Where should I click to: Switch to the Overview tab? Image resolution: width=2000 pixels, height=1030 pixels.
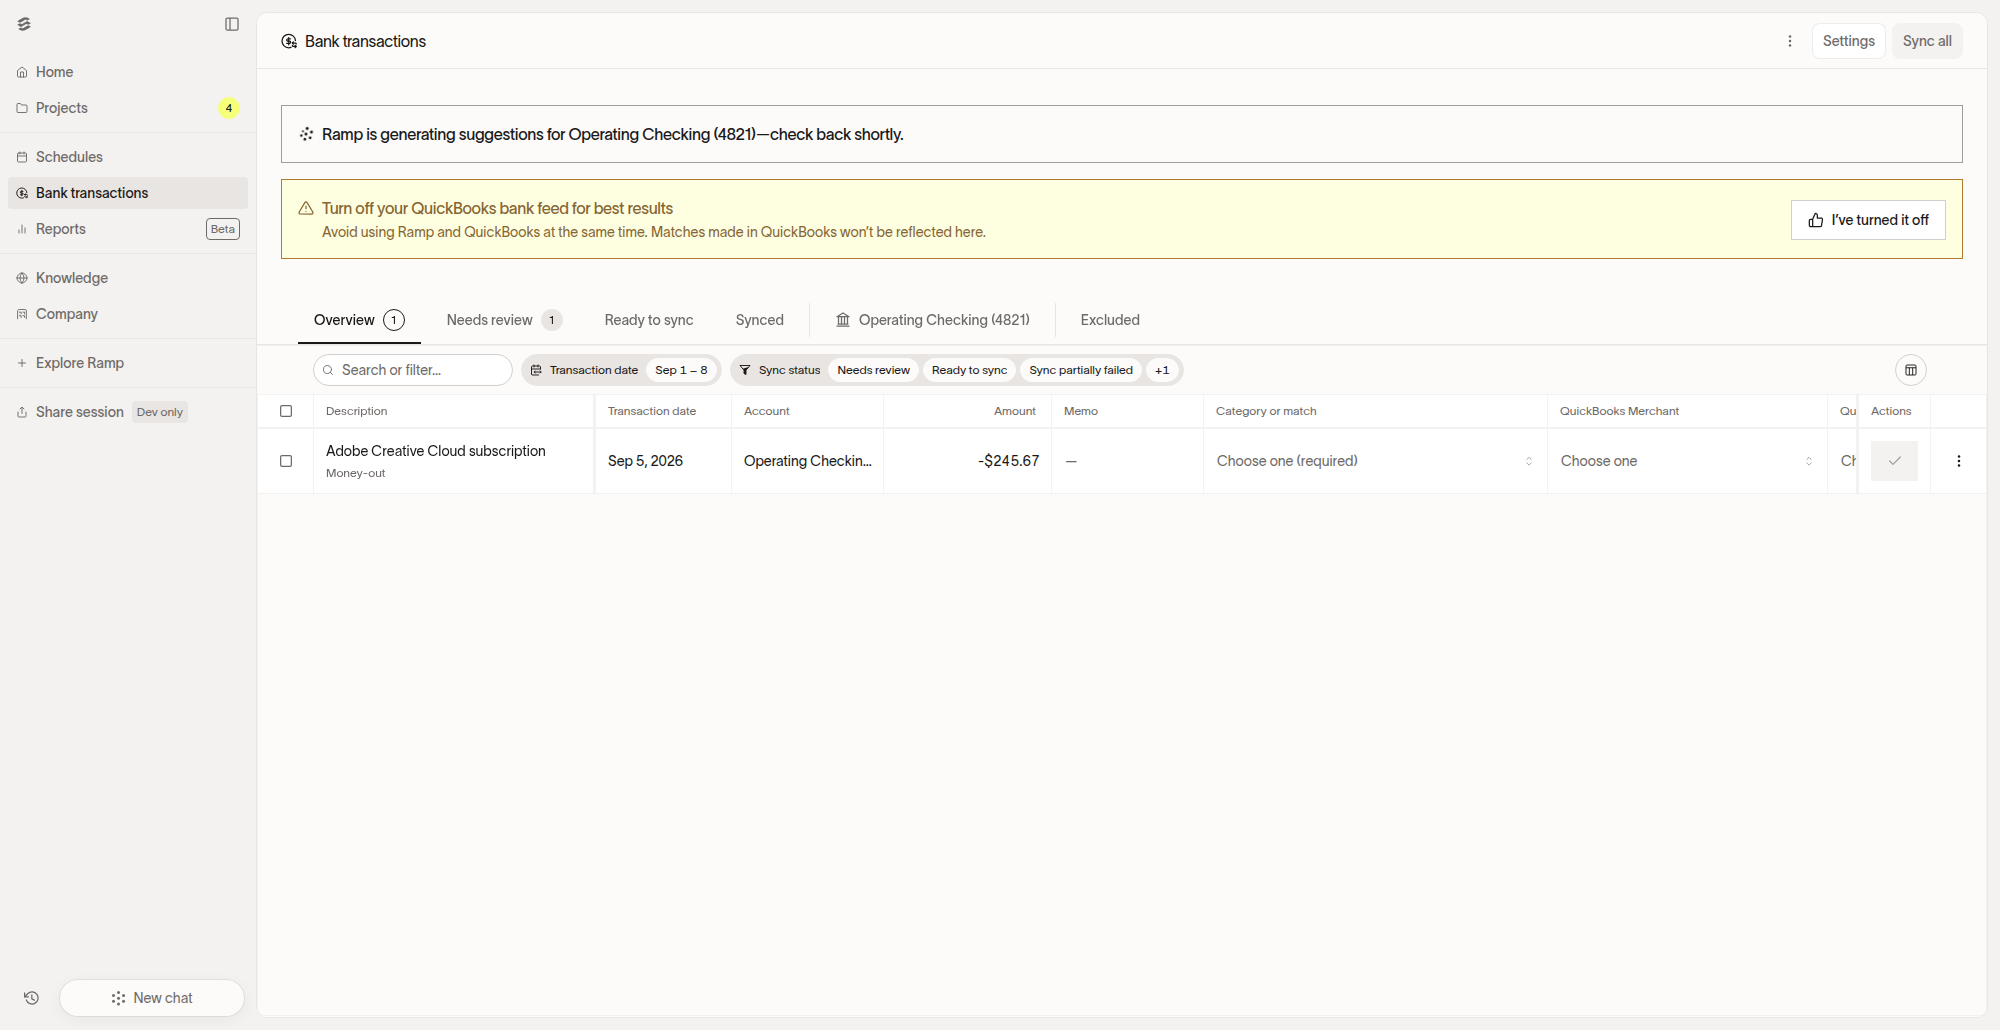coord(359,320)
